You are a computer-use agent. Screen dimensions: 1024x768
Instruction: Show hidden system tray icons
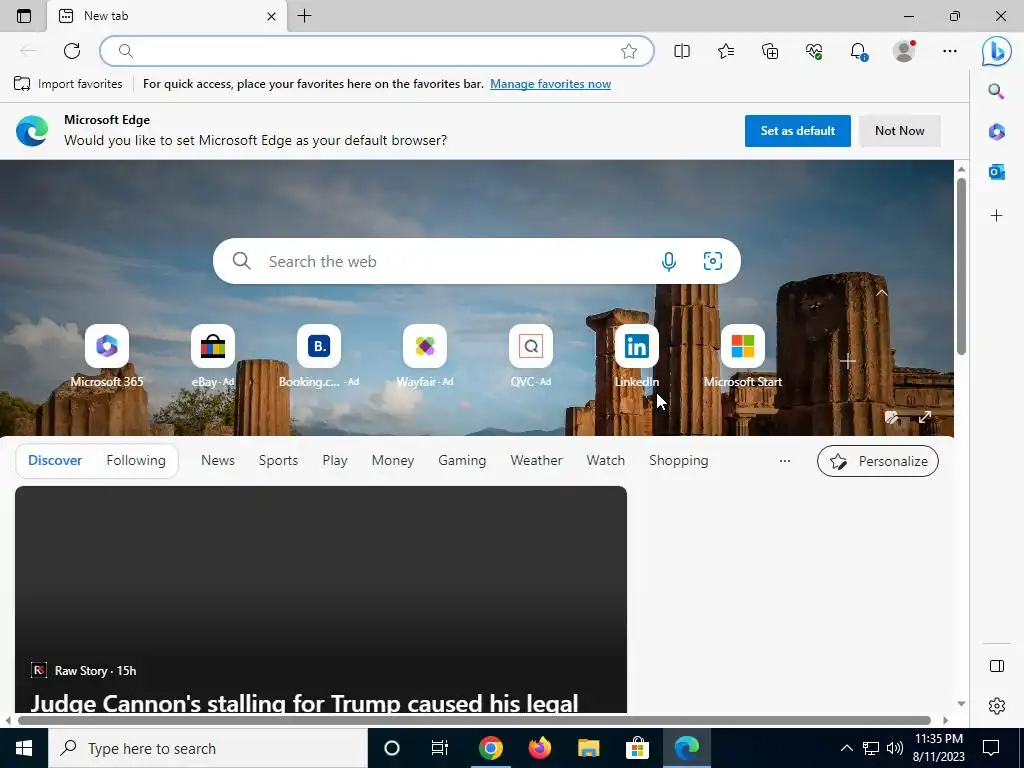pos(846,748)
